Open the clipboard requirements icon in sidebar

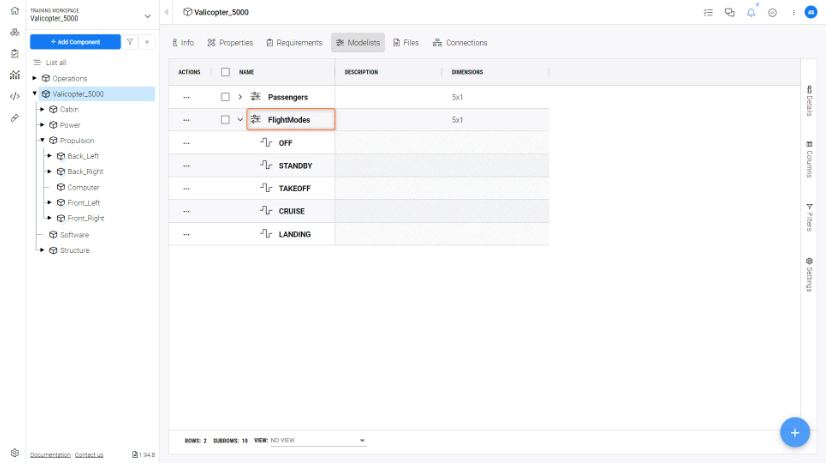(14, 54)
